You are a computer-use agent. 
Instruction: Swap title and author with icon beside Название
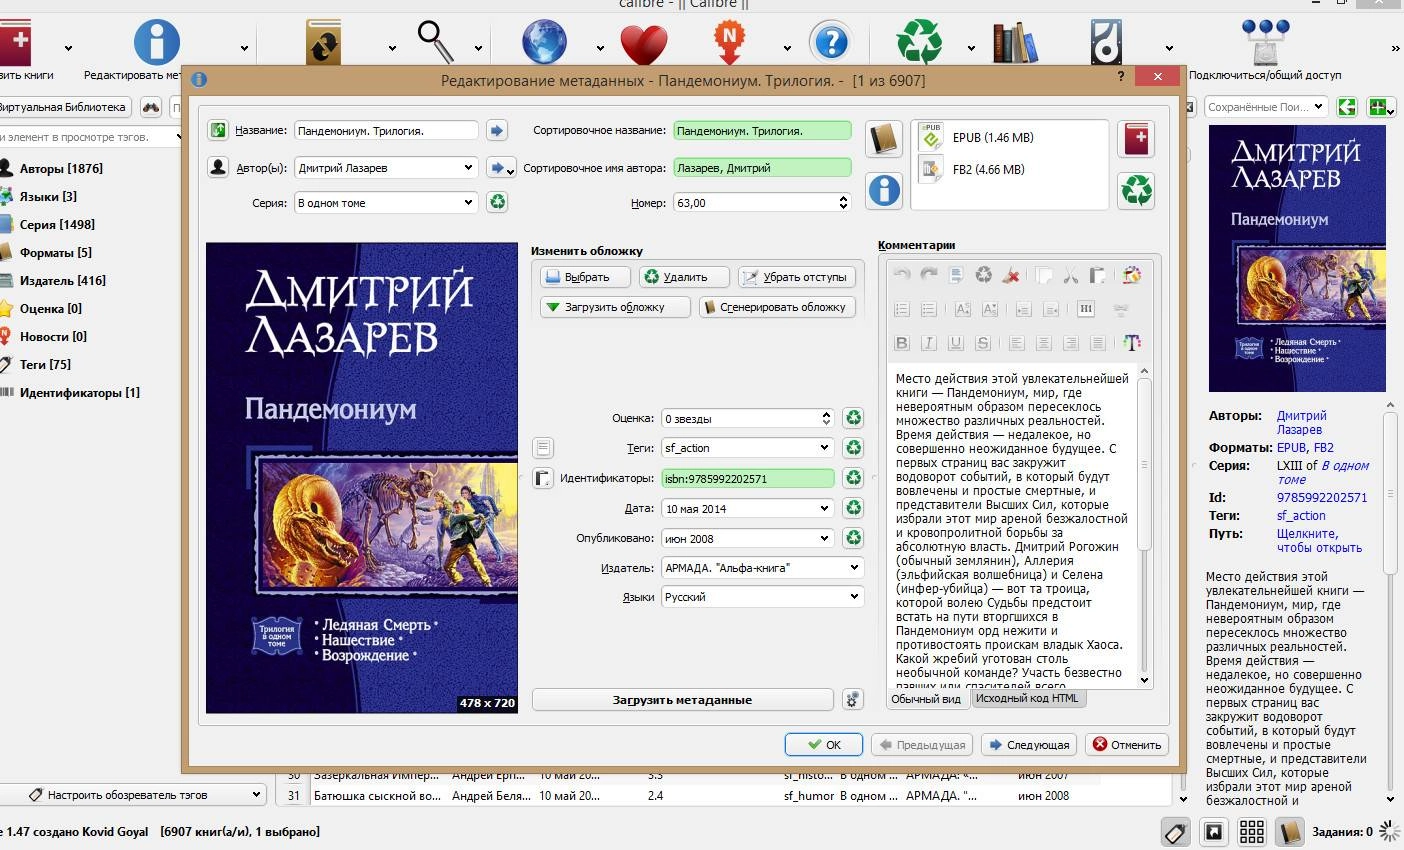218,130
